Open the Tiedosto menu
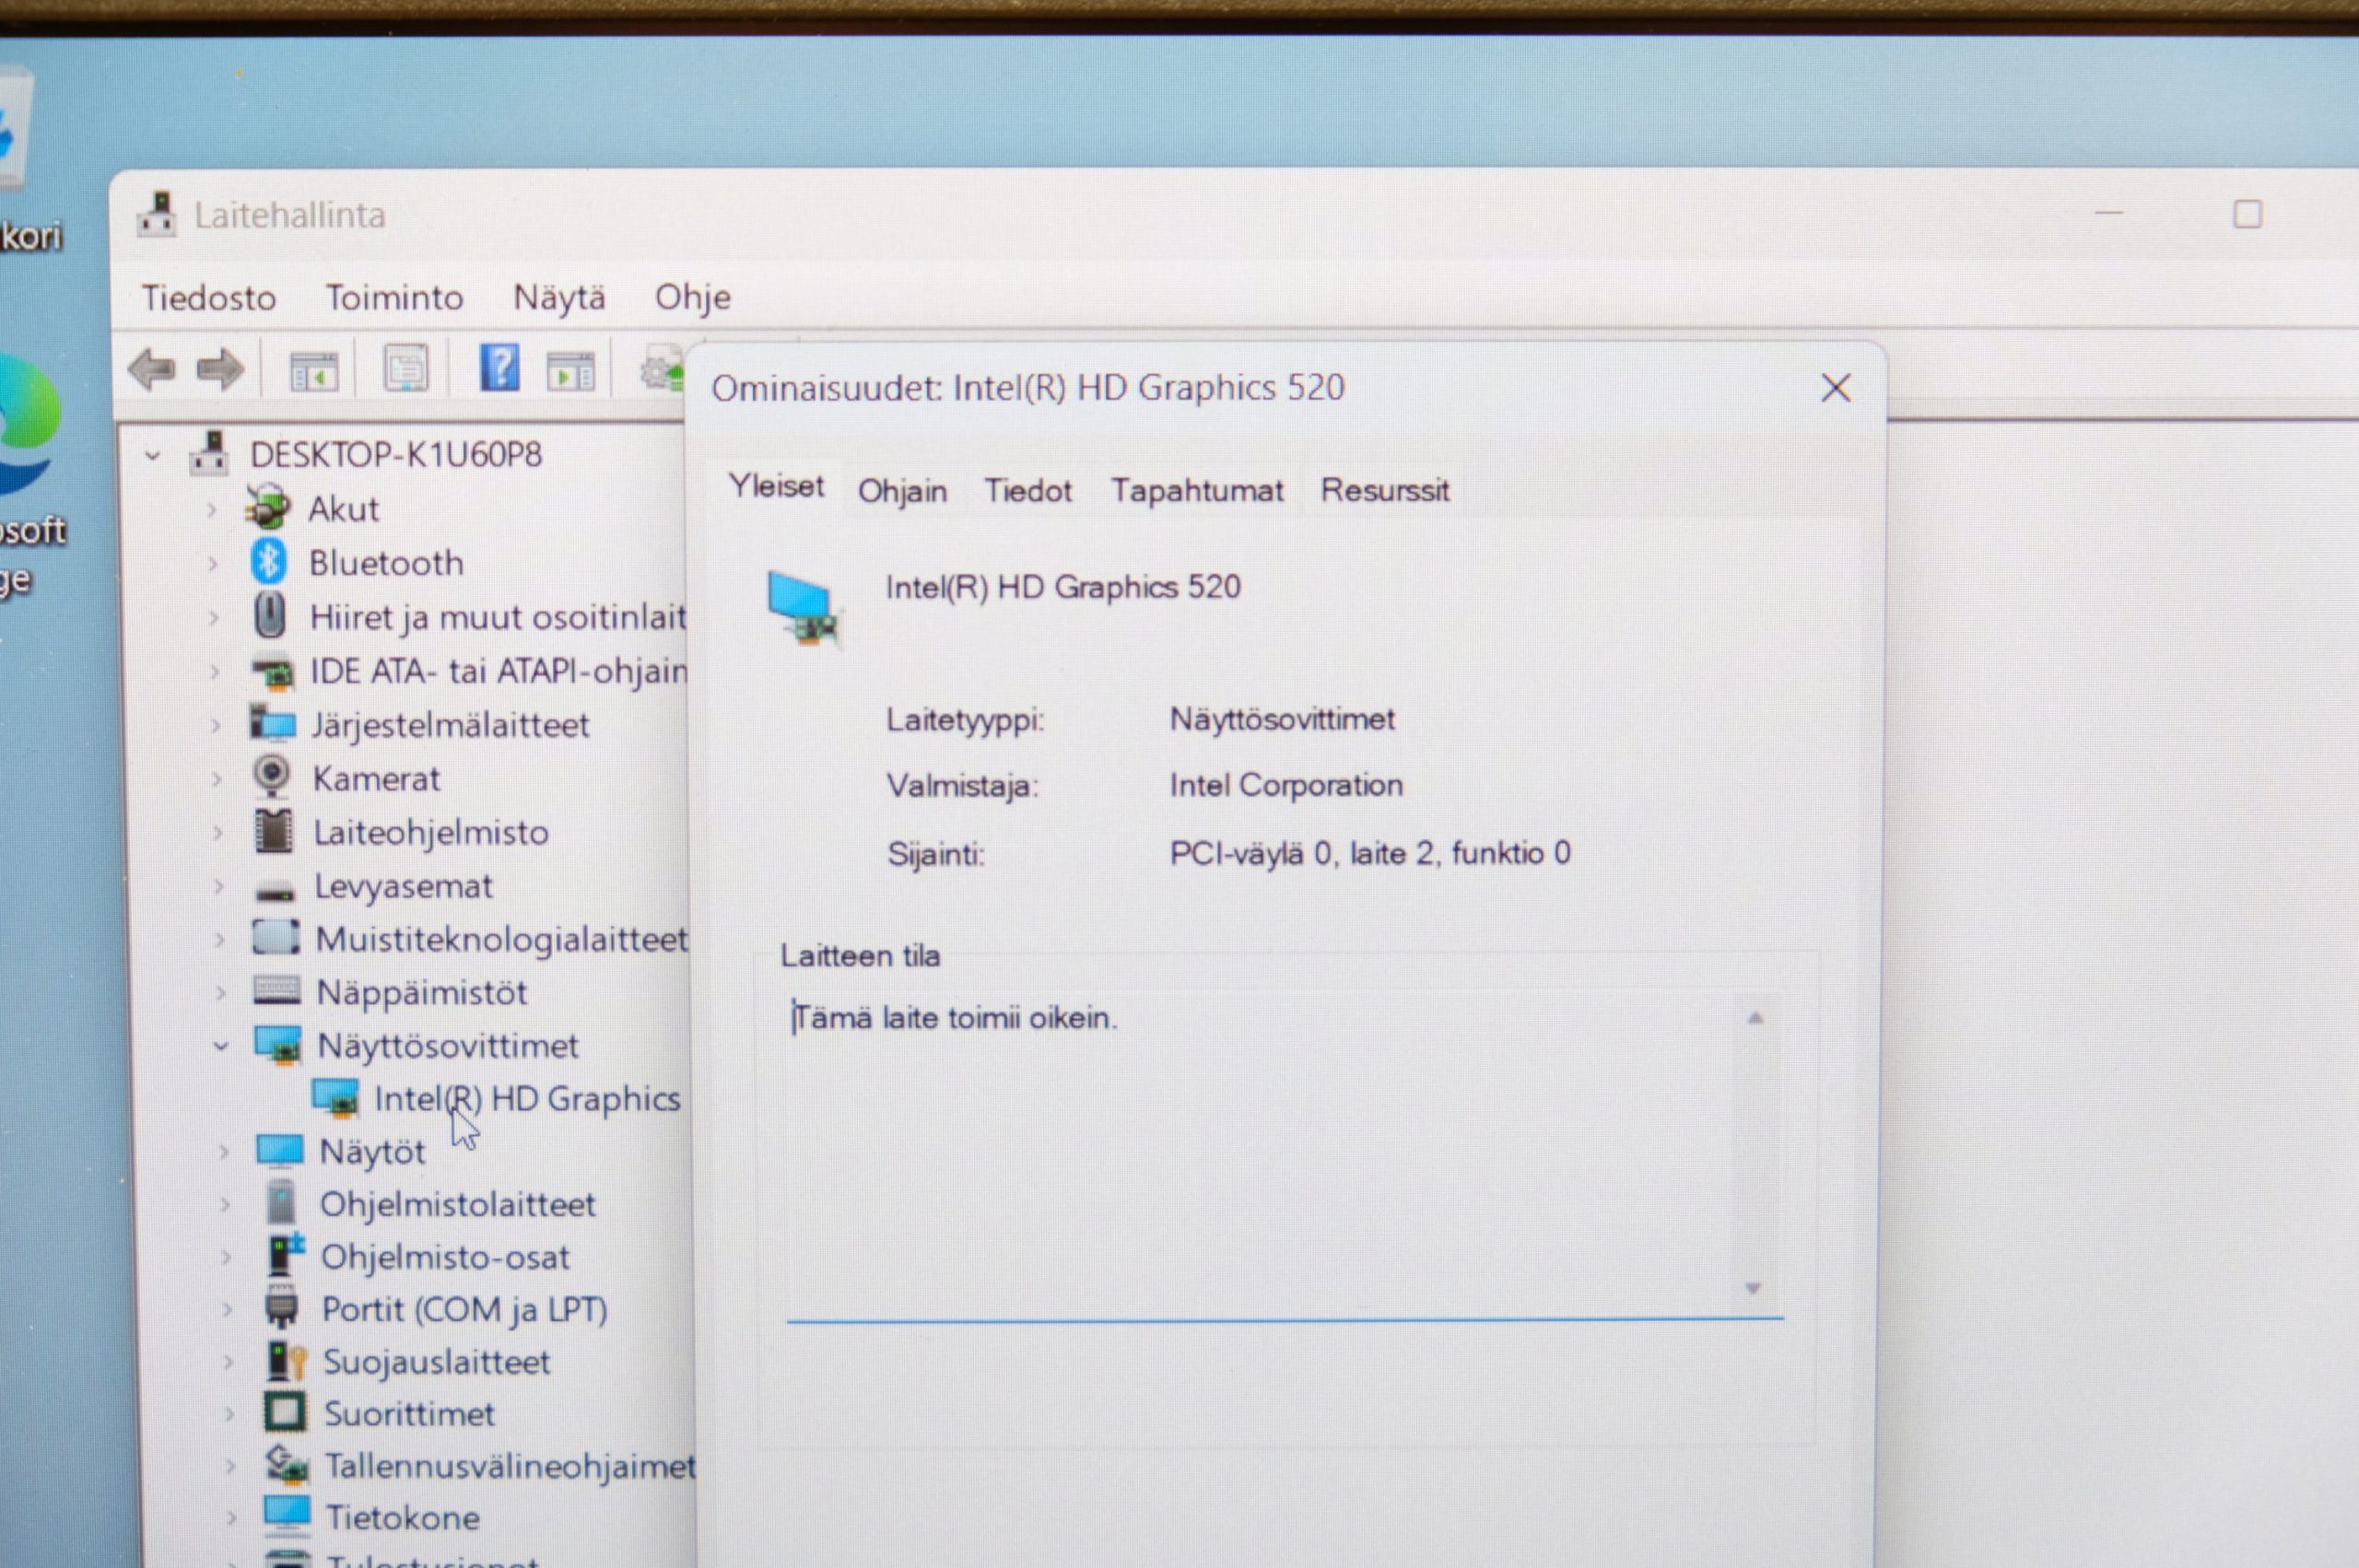This screenshot has width=2359, height=1568. [x=208, y=298]
